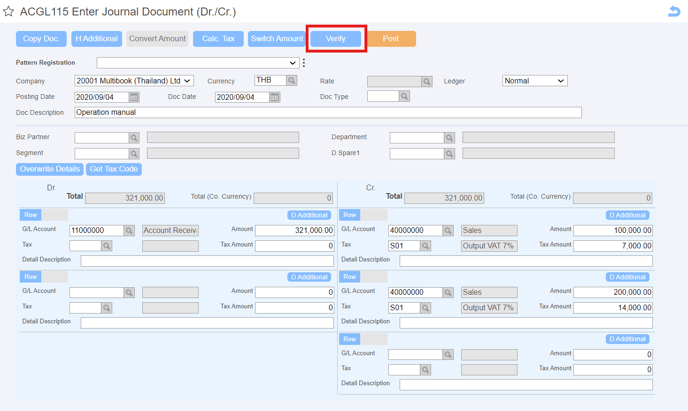The image size is (688, 411).
Task: Click the orange Post button
Action: click(391, 39)
